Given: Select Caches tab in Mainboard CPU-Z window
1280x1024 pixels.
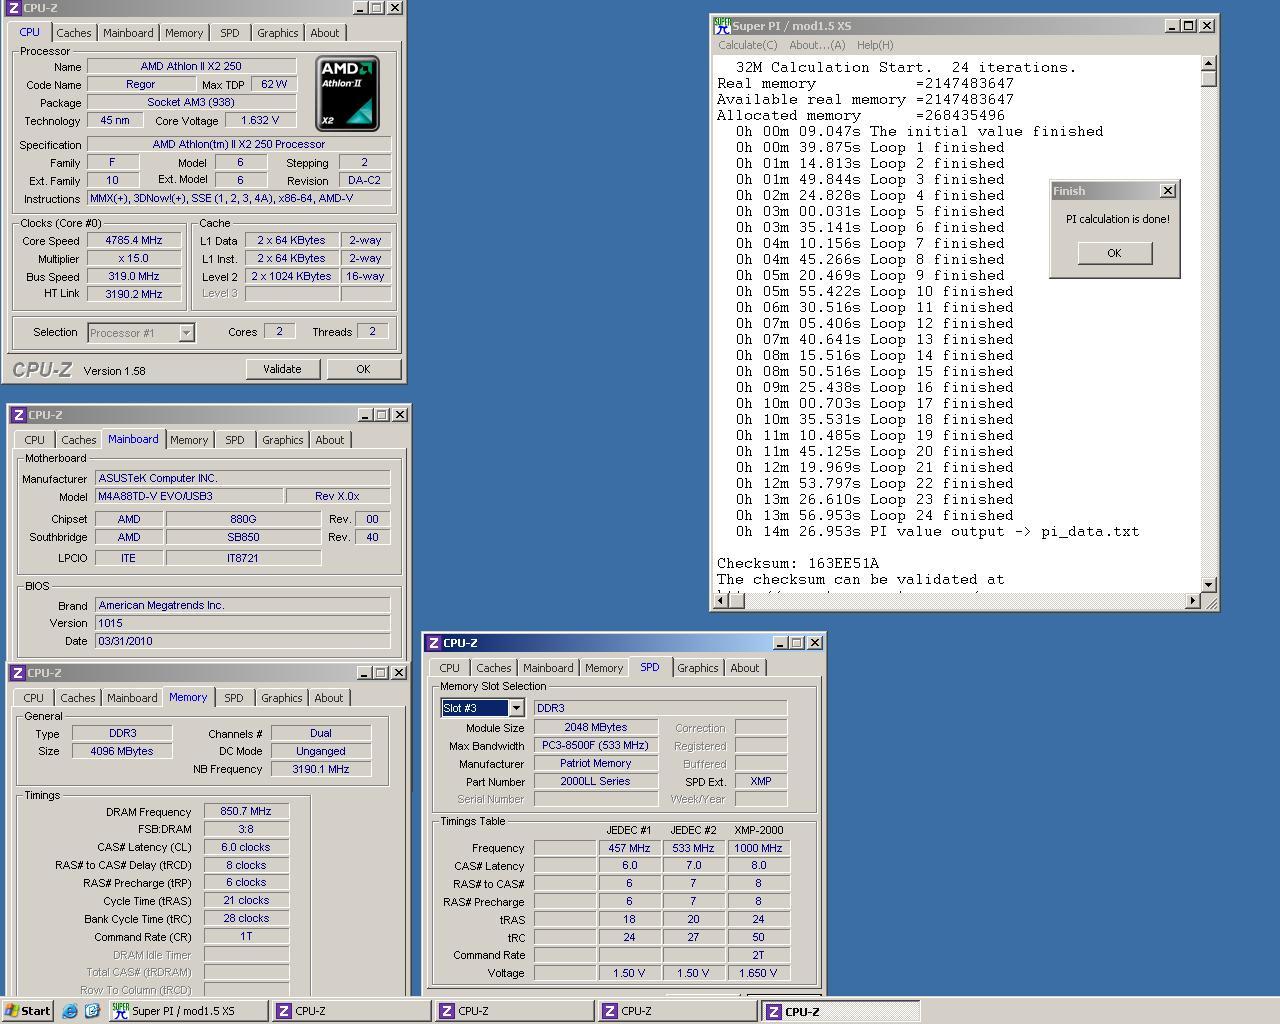Looking at the screenshot, I should coord(78,440).
